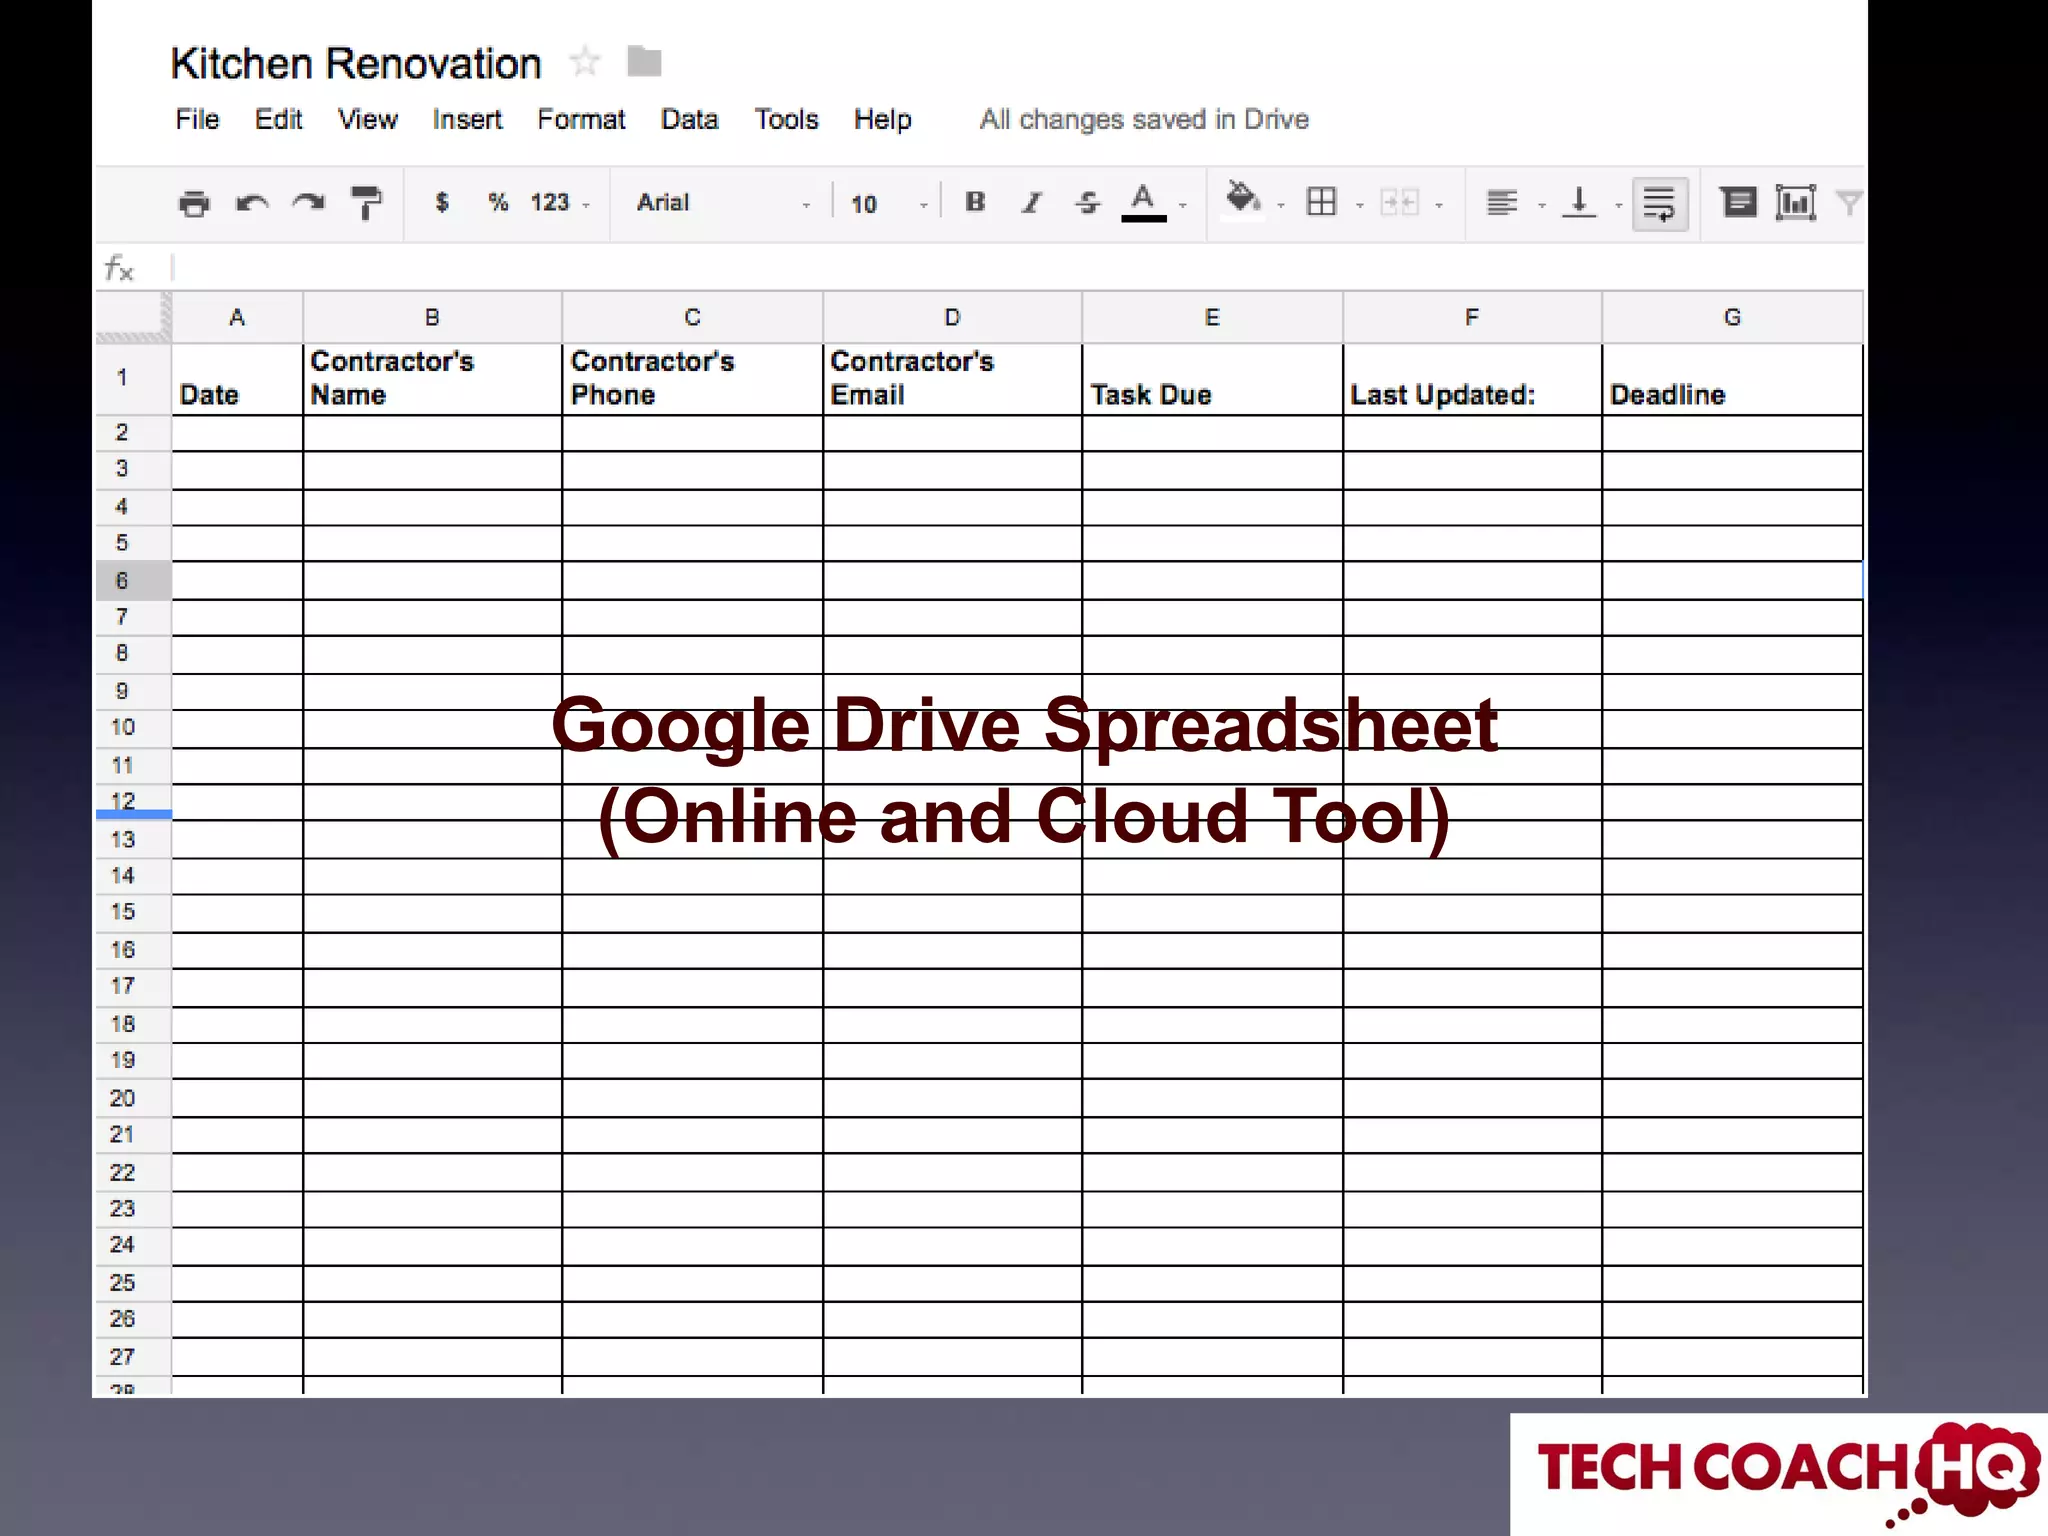Open the 123 number format dropdown
This screenshot has height=1536, width=2048.
(x=561, y=203)
